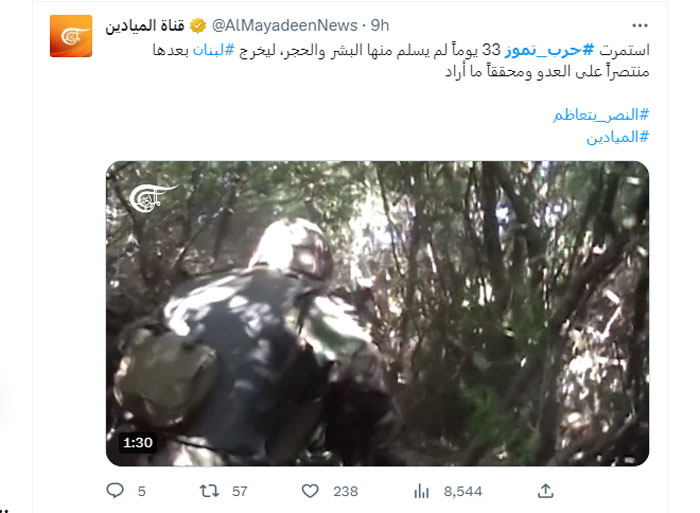Image resolution: width=700 pixels, height=513 pixels.
Task: Open the #الميادين hashtag below the text
Action: pos(617,137)
